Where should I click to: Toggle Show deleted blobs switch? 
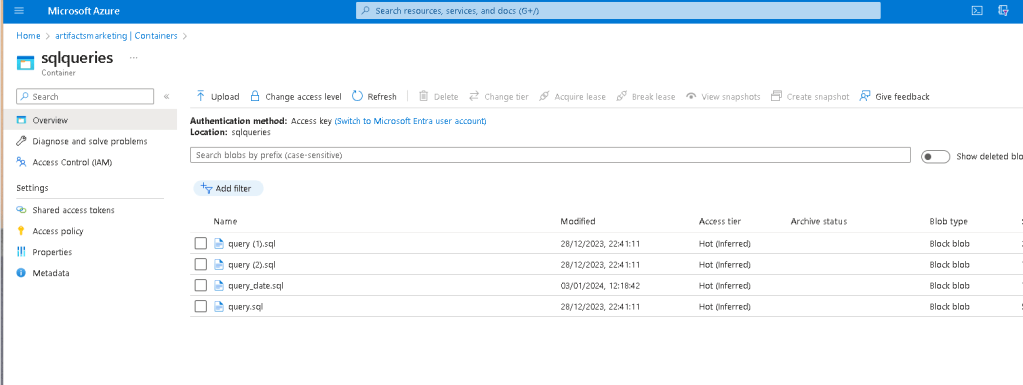935,157
